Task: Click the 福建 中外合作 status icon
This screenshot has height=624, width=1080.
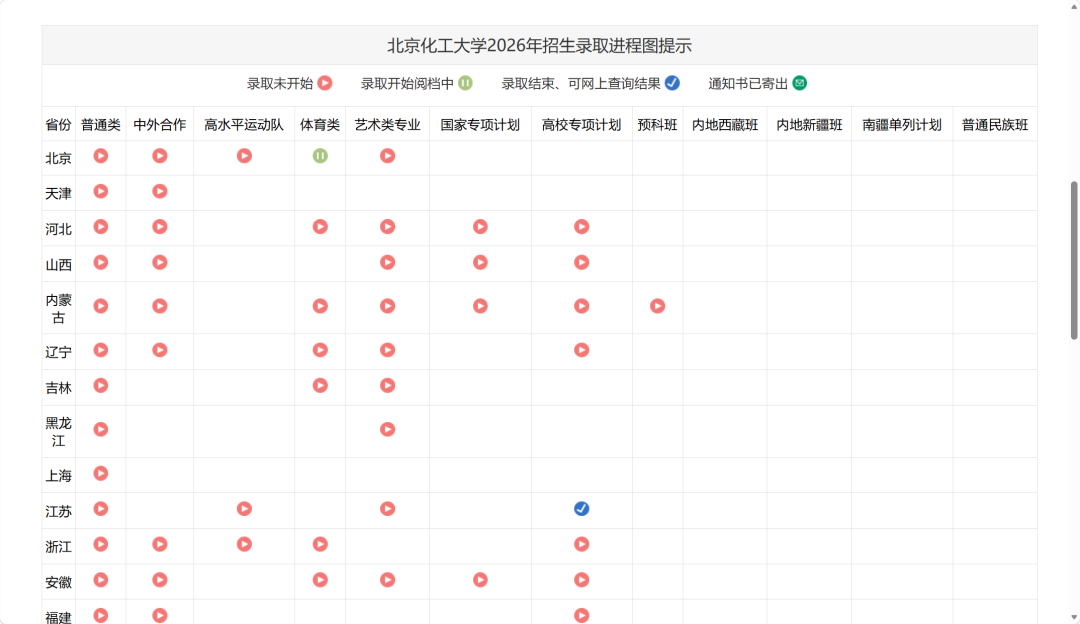Action: (160, 615)
